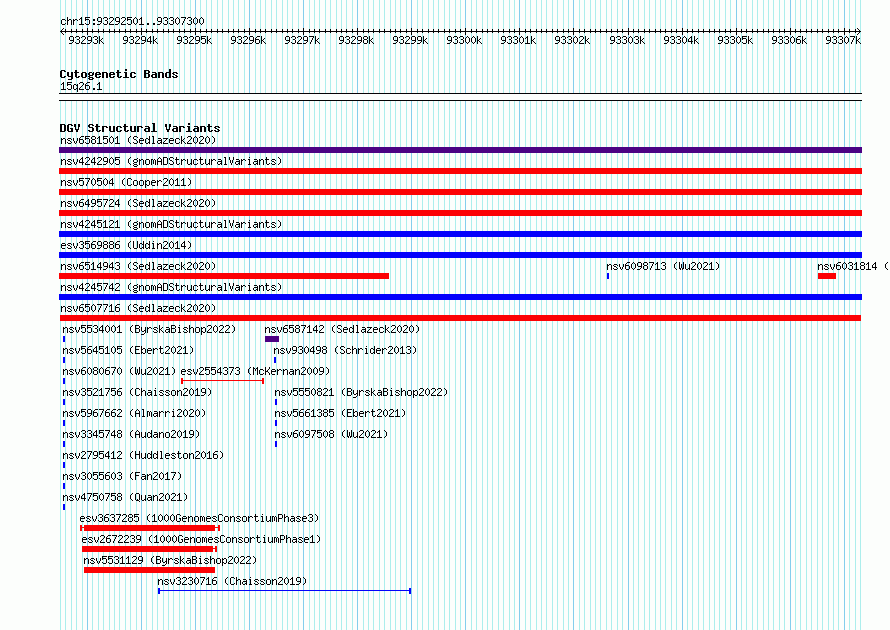Open esv2672239 (1000GenomesConsortiumPhase1) label
Image resolution: width=890 pixels, height=630 pixels.
click(201, 539)
